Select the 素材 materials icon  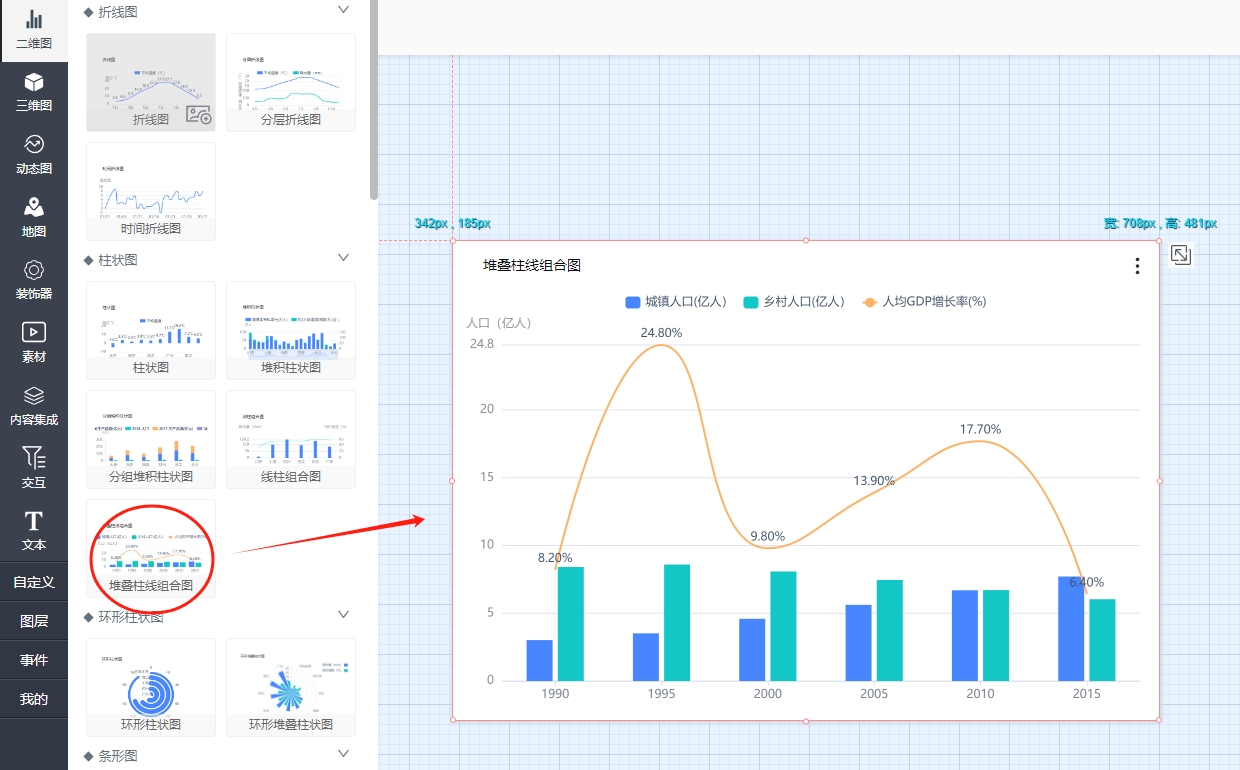(x=34, y=343)
